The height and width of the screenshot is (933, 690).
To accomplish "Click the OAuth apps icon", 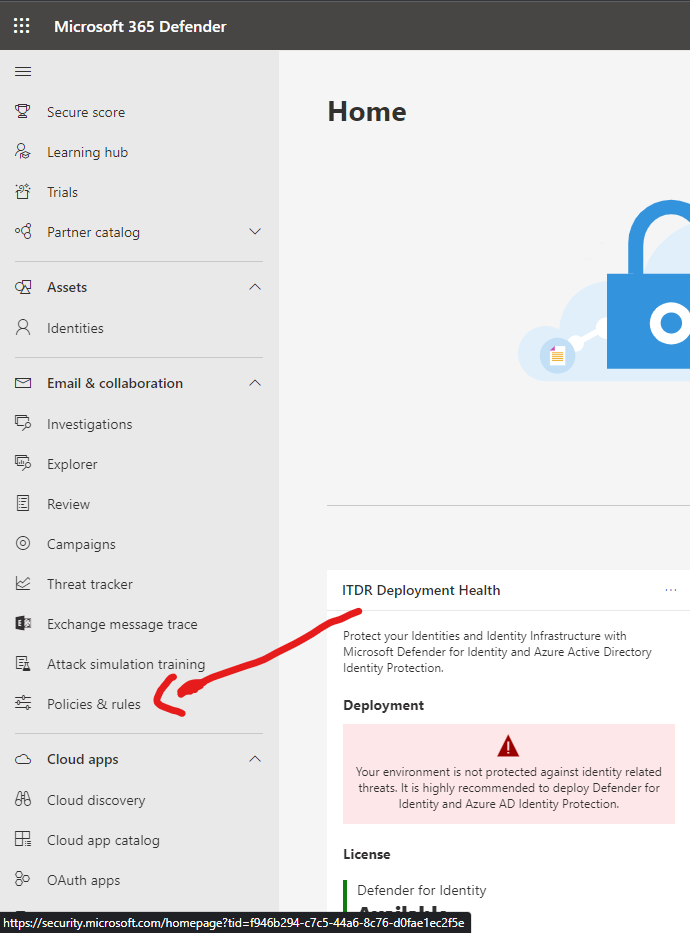I will (x=23, y=879).
